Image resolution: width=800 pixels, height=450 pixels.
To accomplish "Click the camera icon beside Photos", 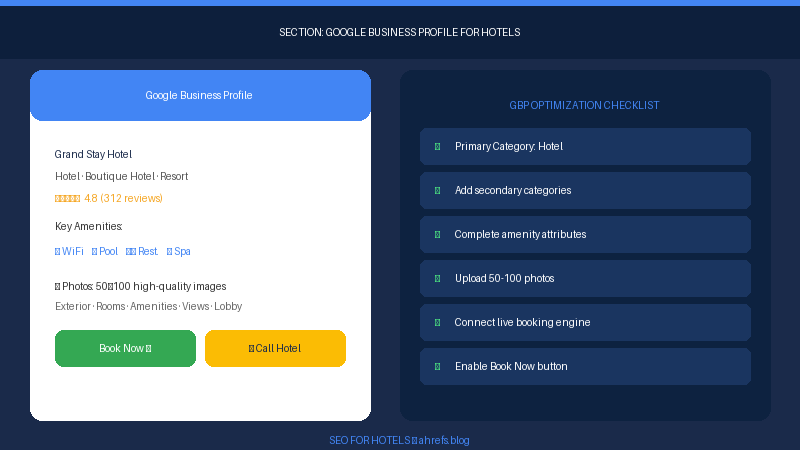I will (58, 287).
